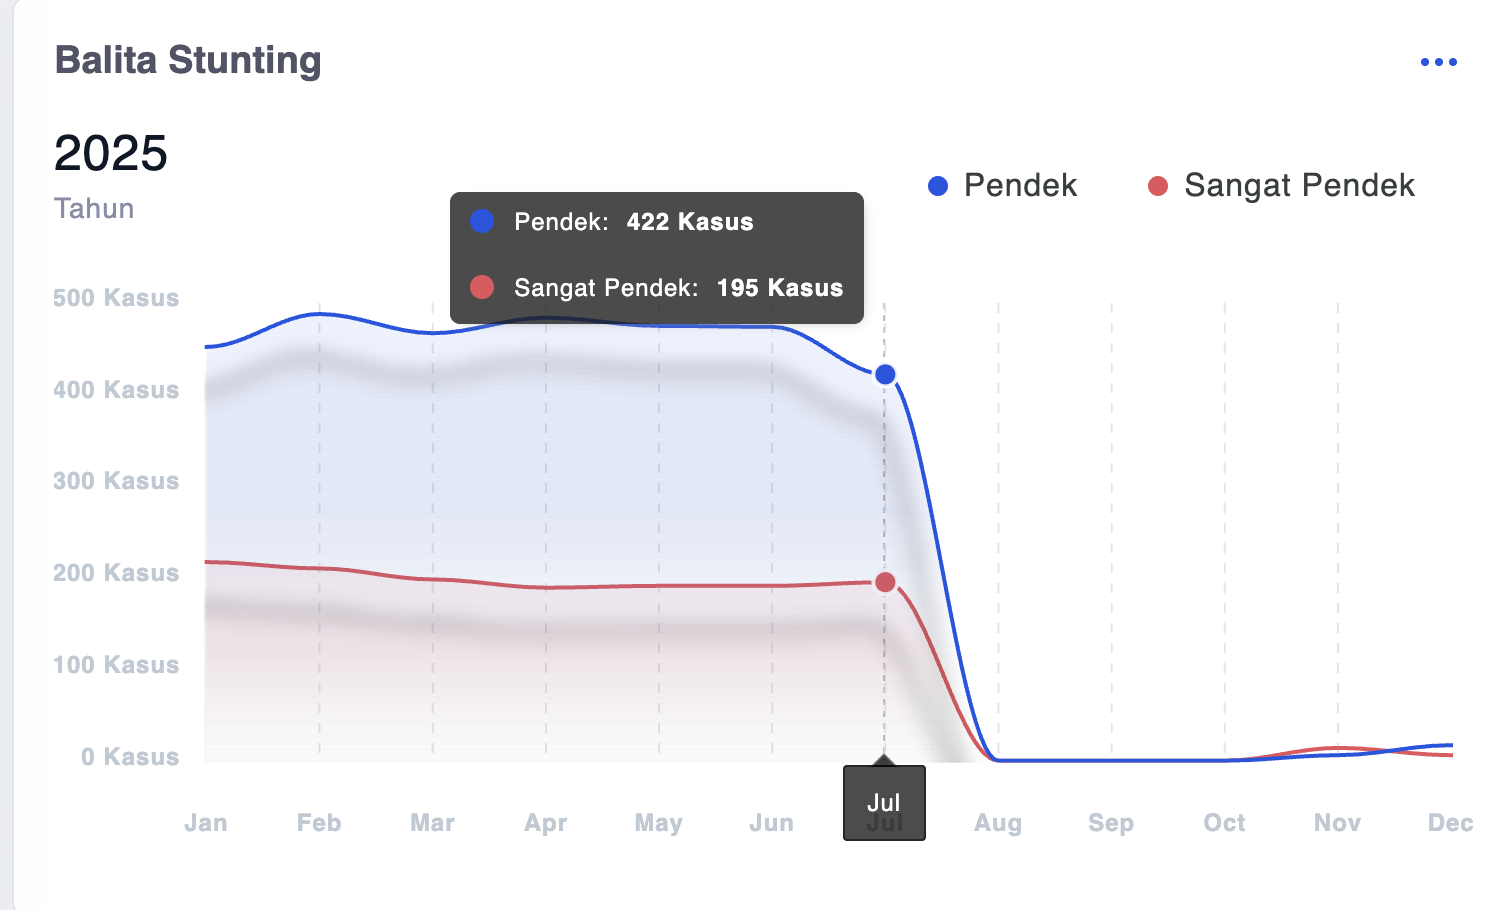Click the Nov month axis label
Viewport: 1504px width, 910px height.
click(1338, 823)
